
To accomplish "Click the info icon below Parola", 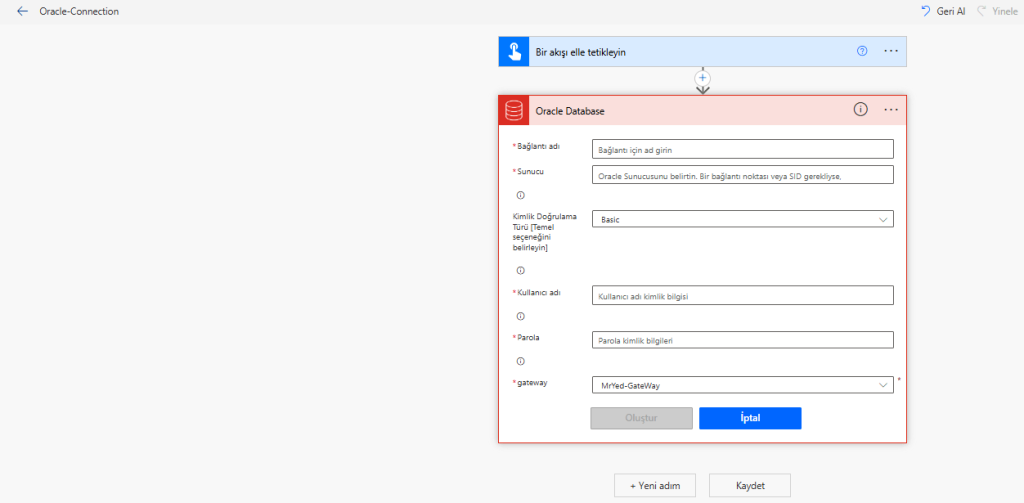I will point(520,361).
